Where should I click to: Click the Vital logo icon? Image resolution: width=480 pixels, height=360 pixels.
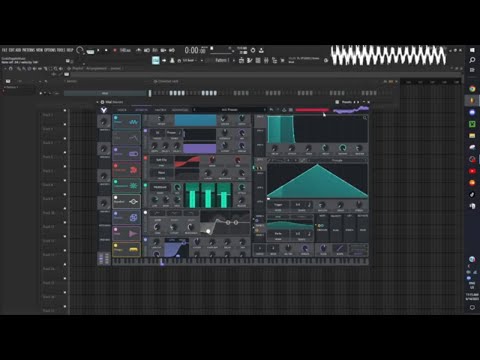point(104,110)
